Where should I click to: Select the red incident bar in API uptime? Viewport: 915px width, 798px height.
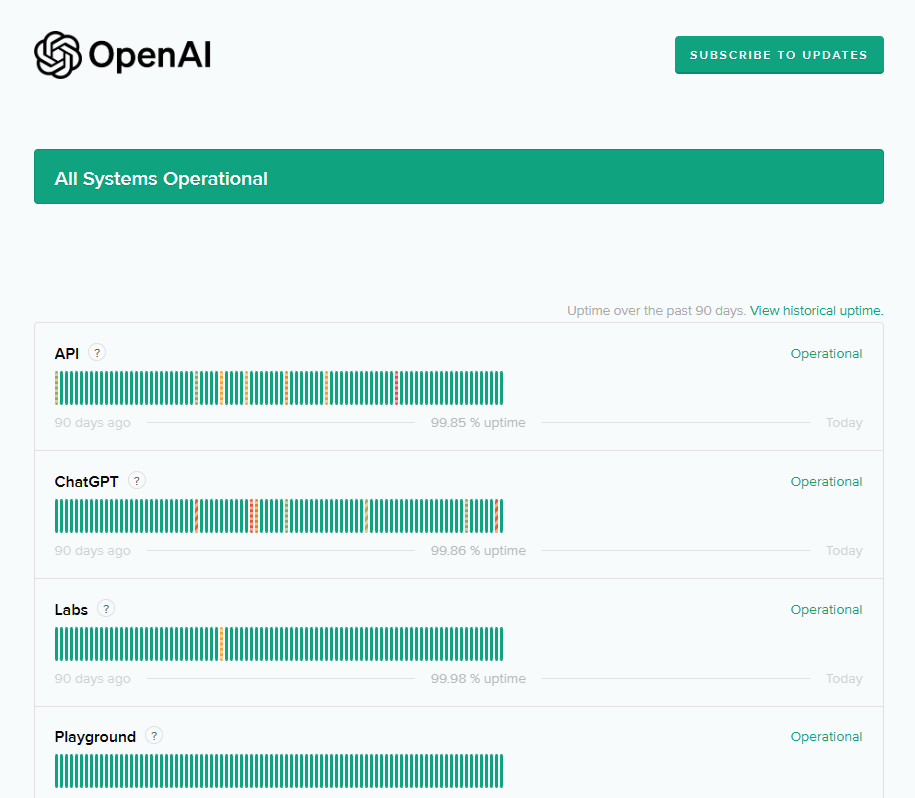coord(396,388)
